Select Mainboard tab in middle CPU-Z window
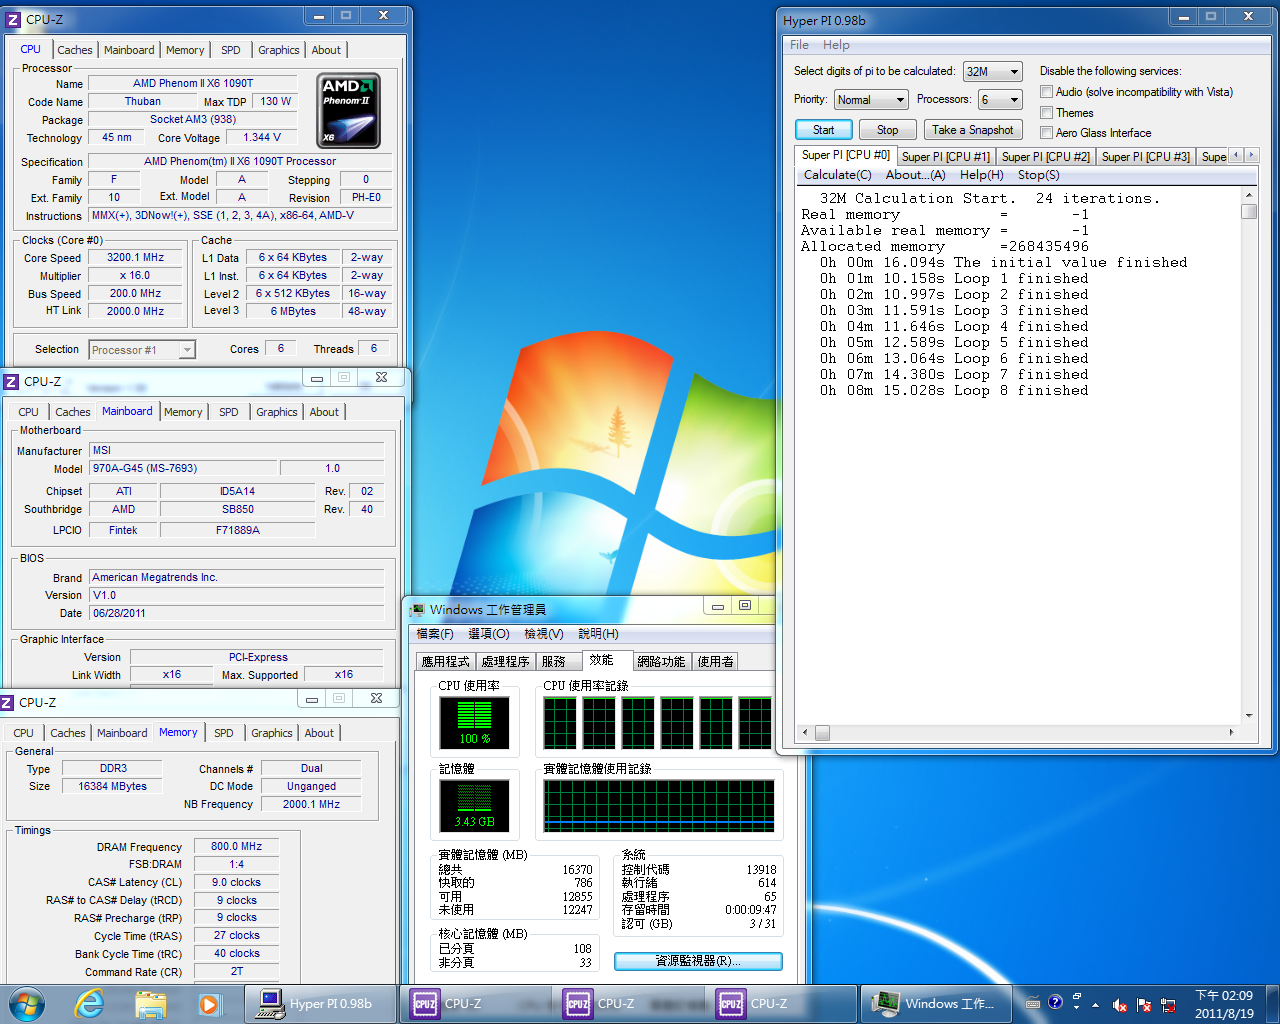This screenshot has height=1024, width=1280. coord(127,411)
